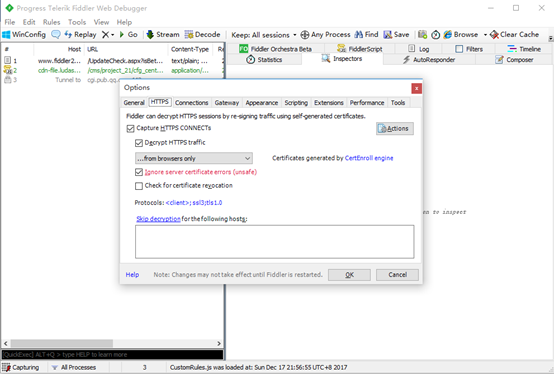This screenshot has width=554, height=374.
Task: Toggle the Decode toolbar button
Action: coord(202,35)
